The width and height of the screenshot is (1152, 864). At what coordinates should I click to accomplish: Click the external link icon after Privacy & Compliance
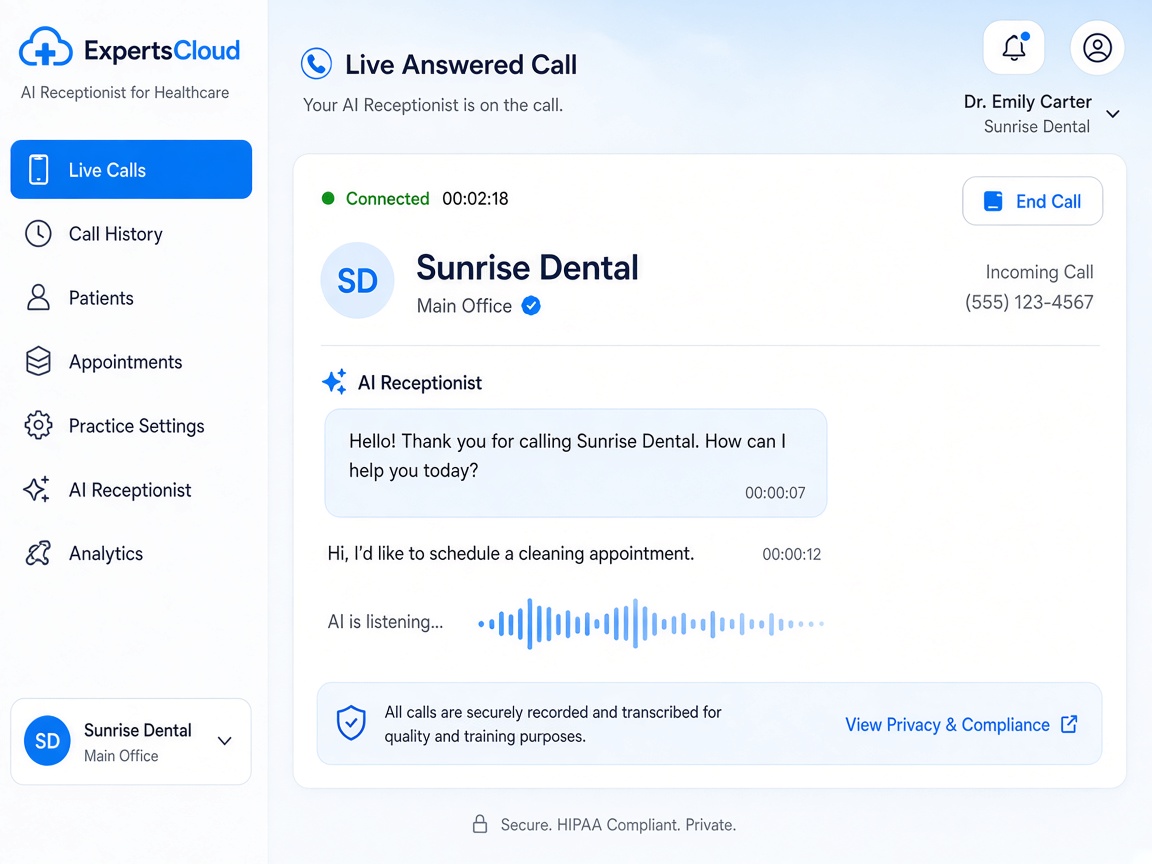tap(1070, 724)
